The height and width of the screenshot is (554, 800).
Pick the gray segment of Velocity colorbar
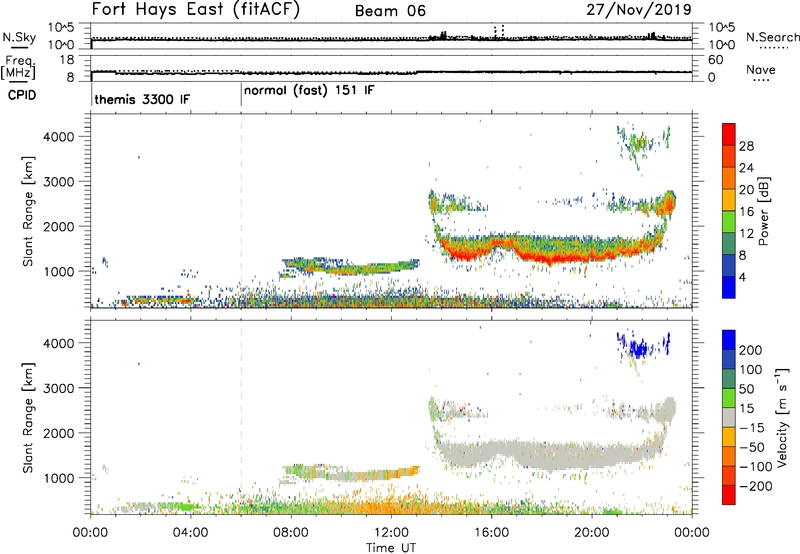(729, 418)
